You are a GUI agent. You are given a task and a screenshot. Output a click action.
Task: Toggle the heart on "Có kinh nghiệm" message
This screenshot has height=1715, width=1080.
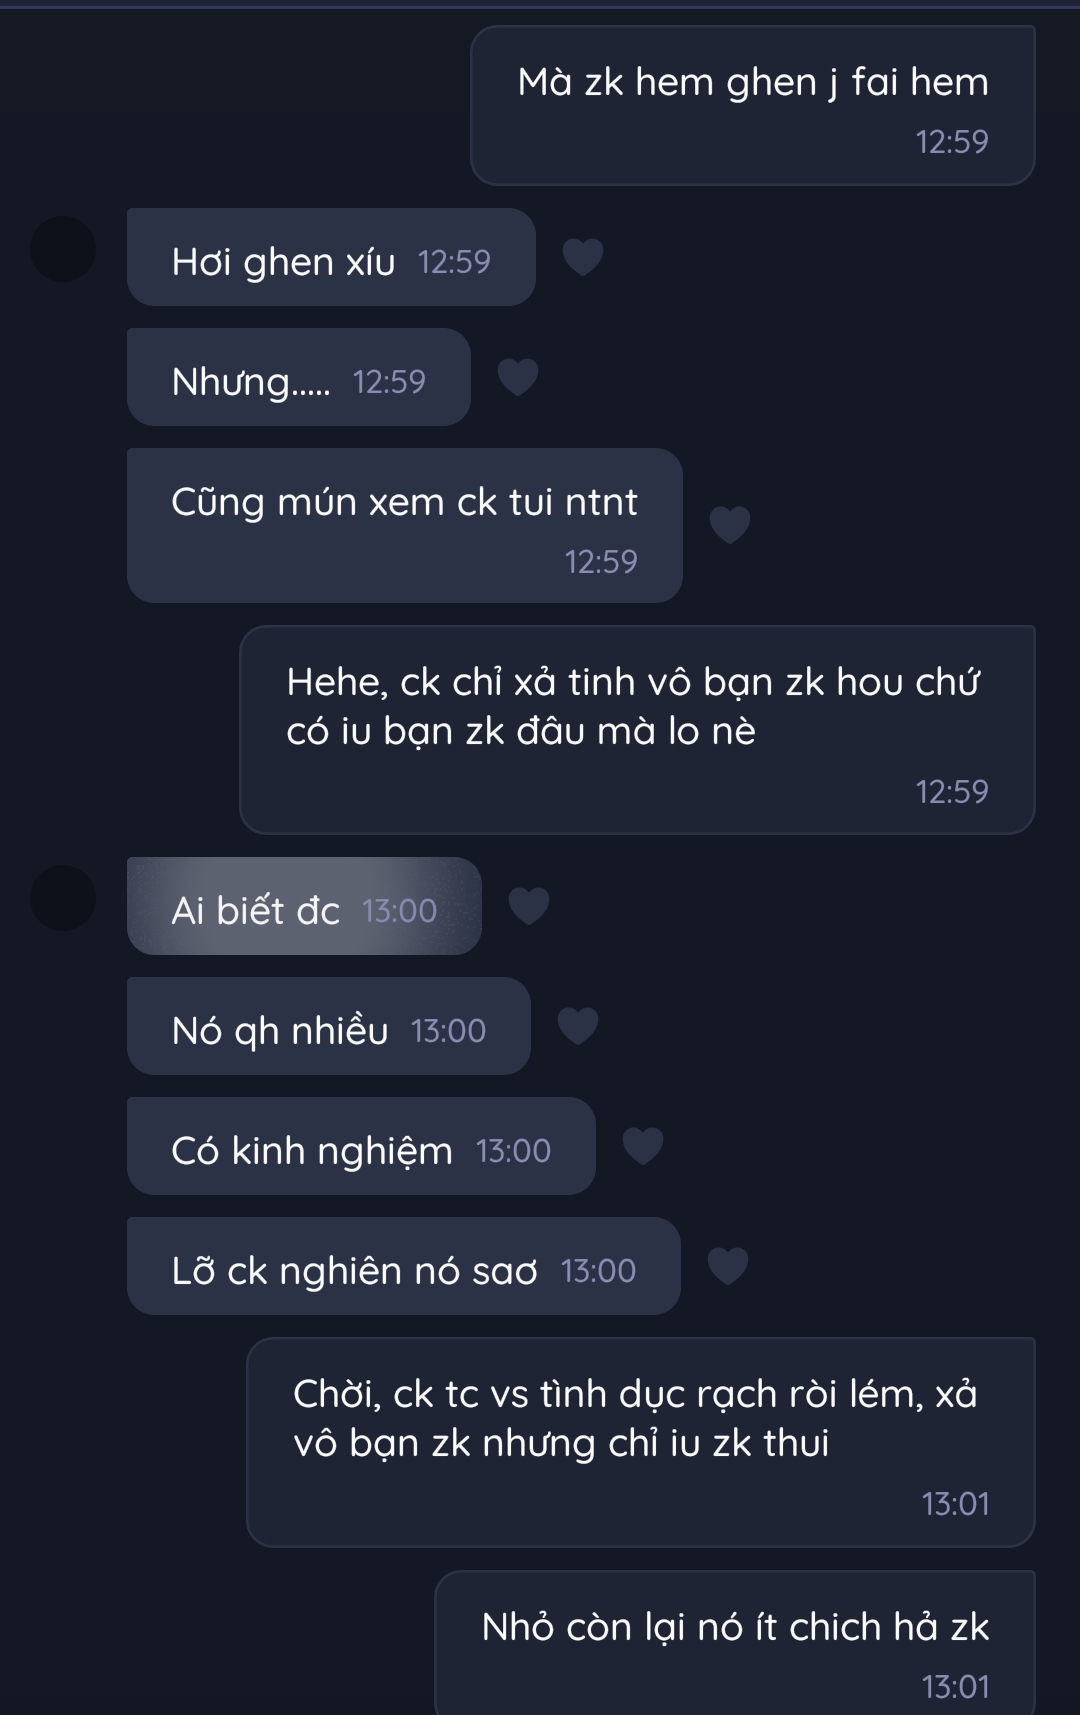[x=643, y=1146]
